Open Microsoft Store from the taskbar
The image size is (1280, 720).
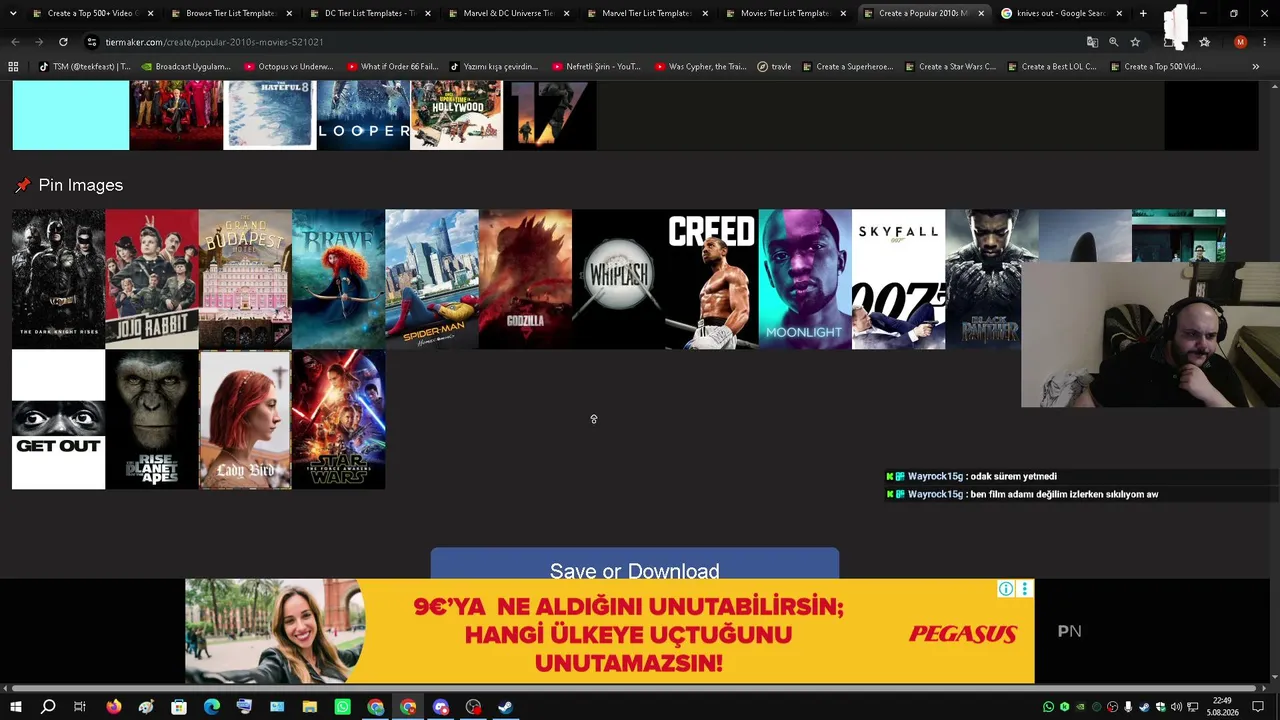click(x=179, y=707)
